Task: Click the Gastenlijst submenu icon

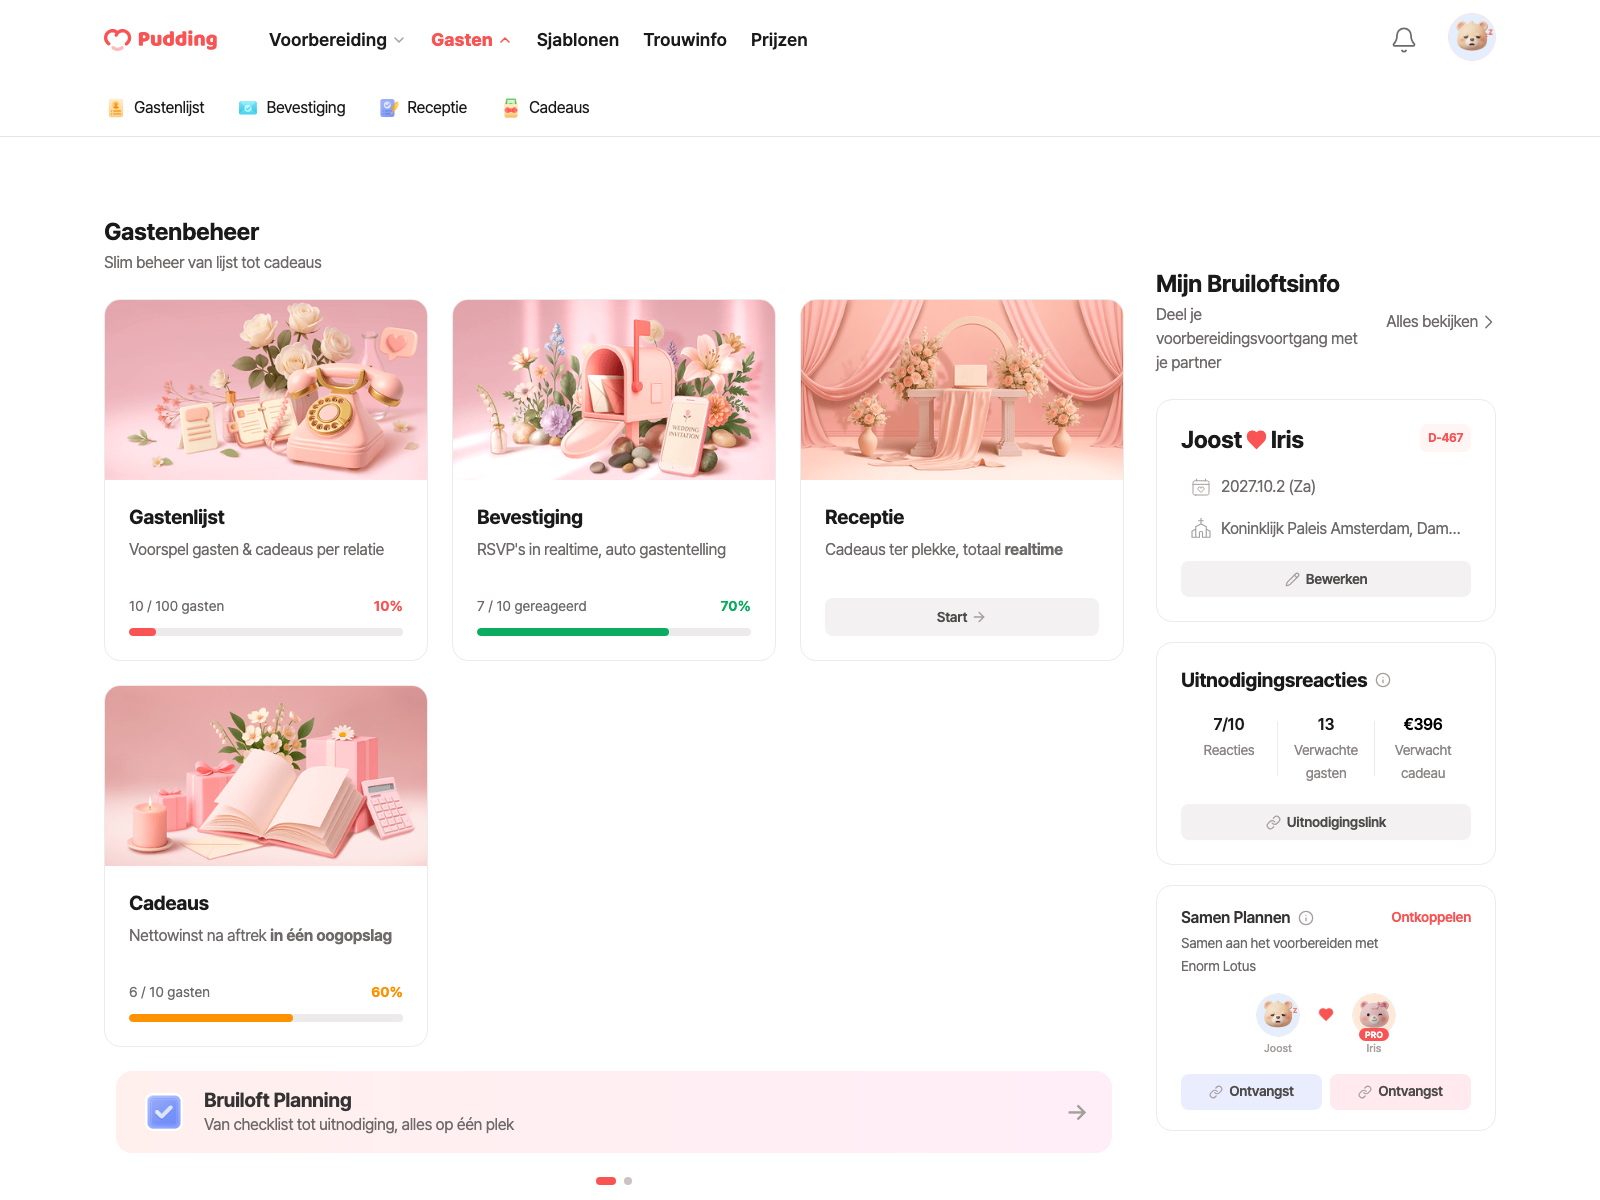Action: coord(116,108)
